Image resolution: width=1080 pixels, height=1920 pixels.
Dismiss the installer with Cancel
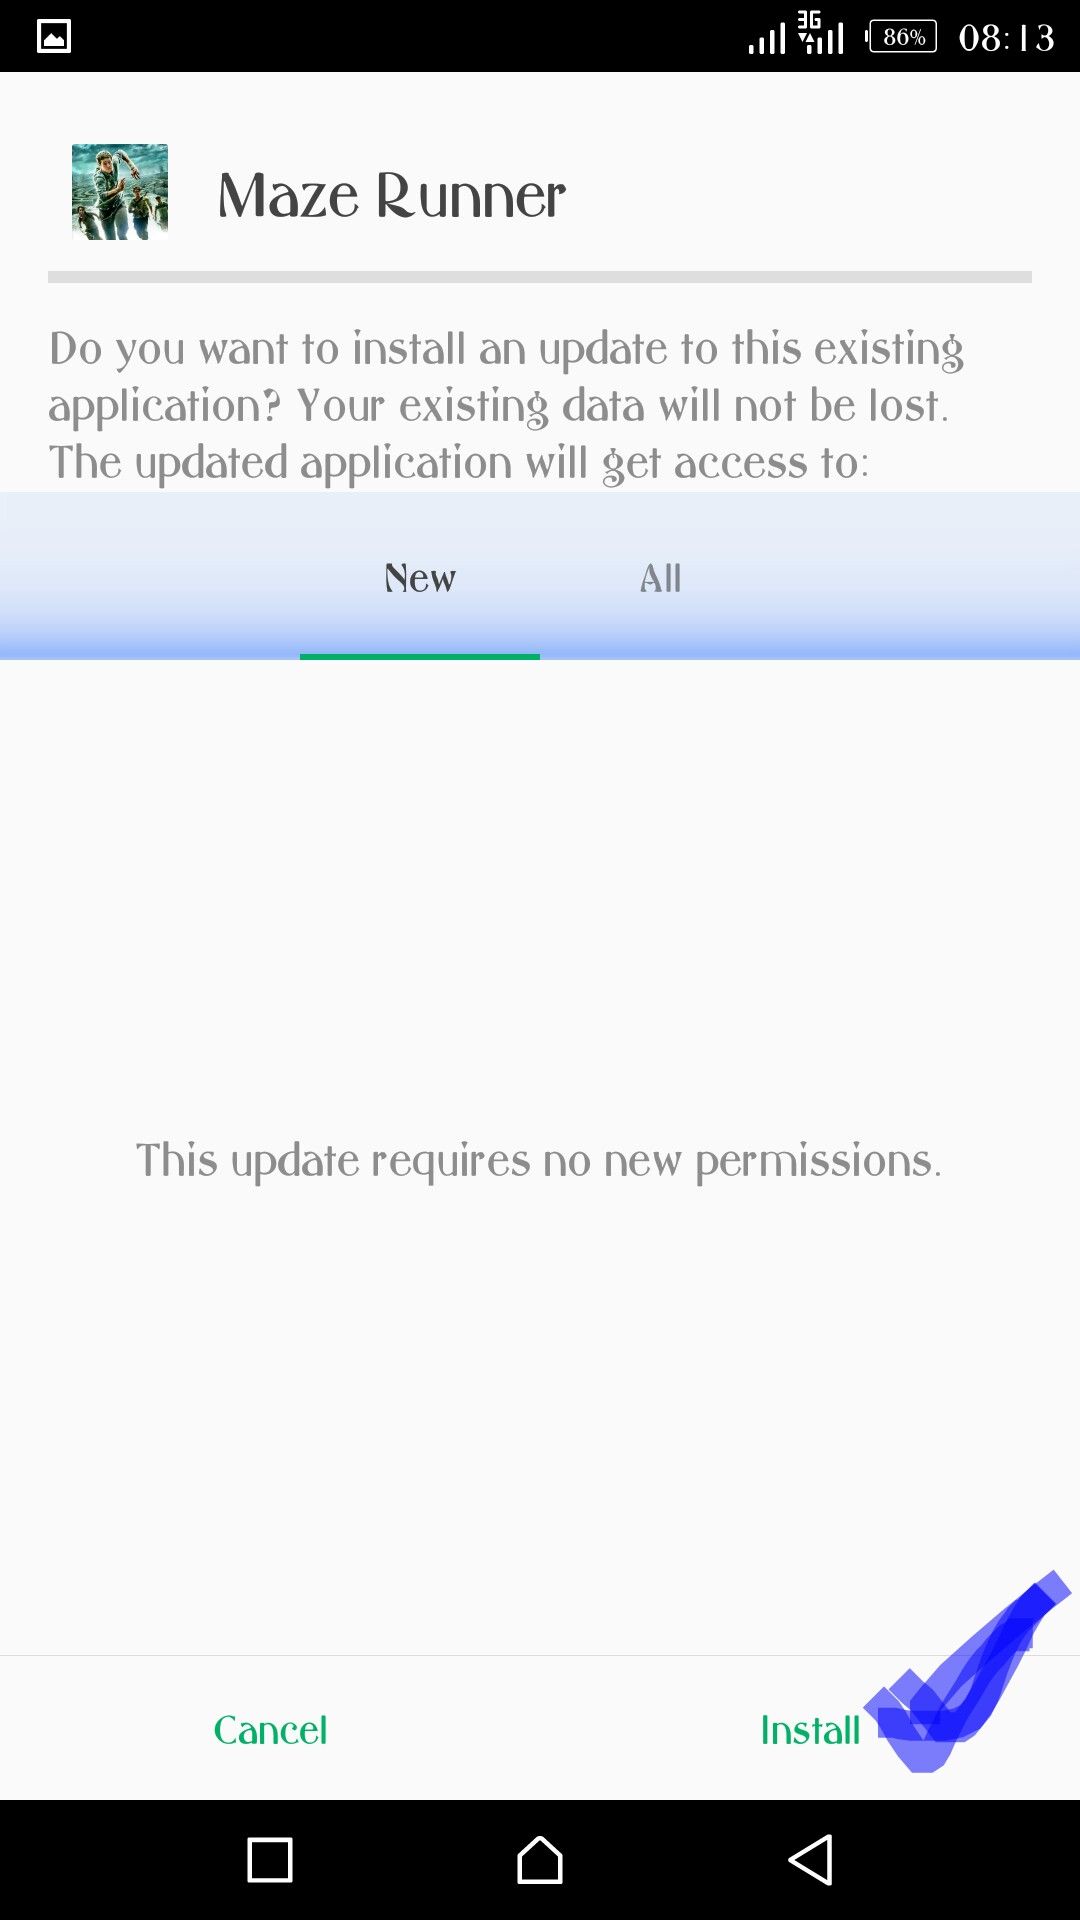[x=270, y=1730]
